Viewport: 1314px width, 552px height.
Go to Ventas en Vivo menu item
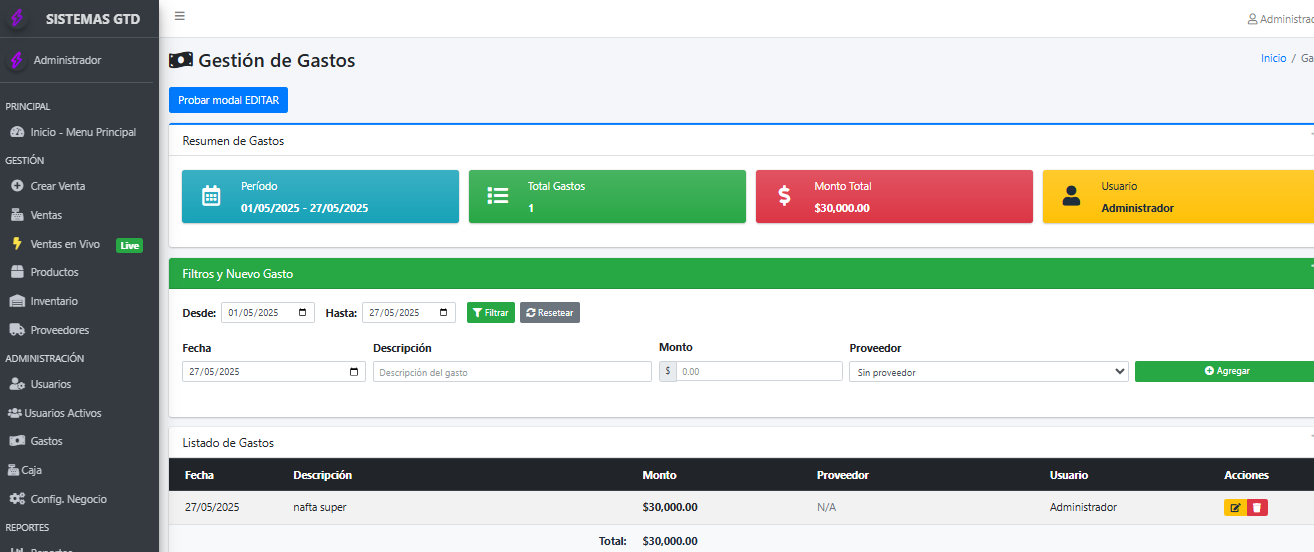(65, 244)
